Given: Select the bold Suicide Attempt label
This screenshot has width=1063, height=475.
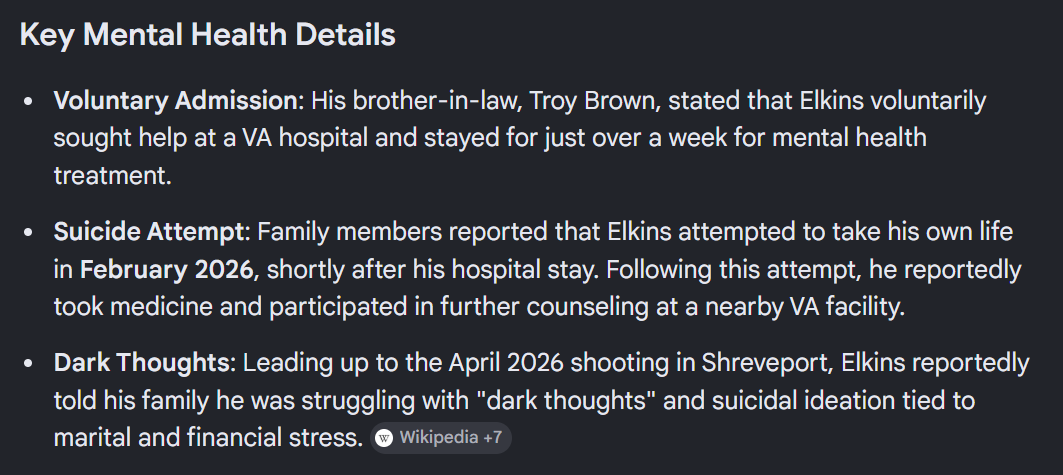Looking at the screenshot, I should [148, 232].
